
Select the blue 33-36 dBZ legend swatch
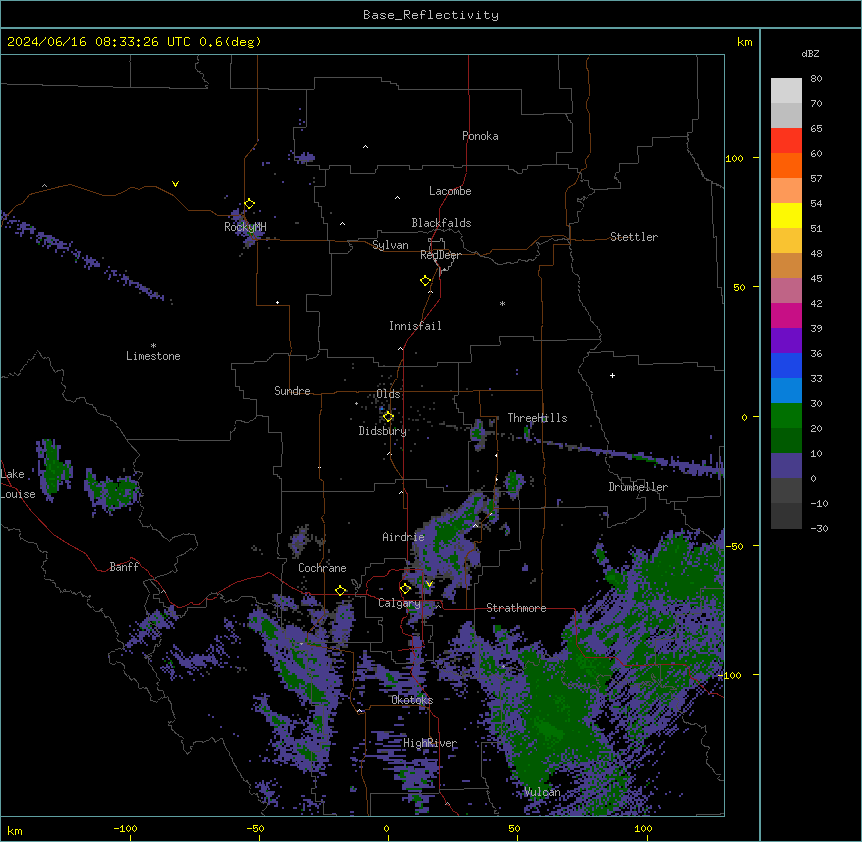click(x=786, y=365)
